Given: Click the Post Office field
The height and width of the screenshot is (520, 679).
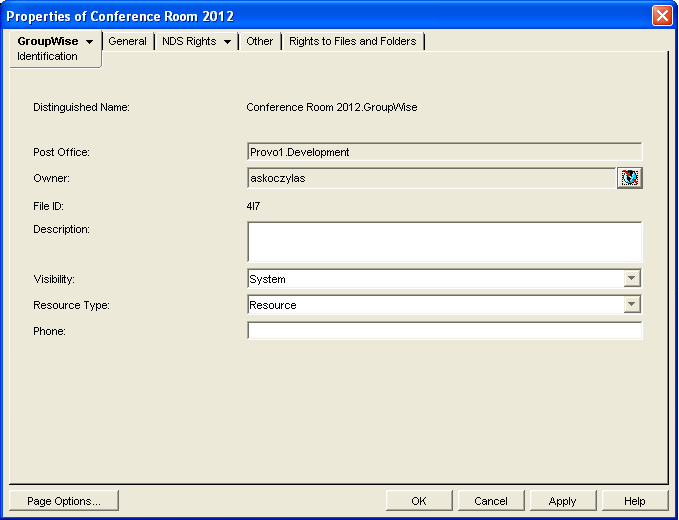Looking at the screenshot, I should (444, 152).
